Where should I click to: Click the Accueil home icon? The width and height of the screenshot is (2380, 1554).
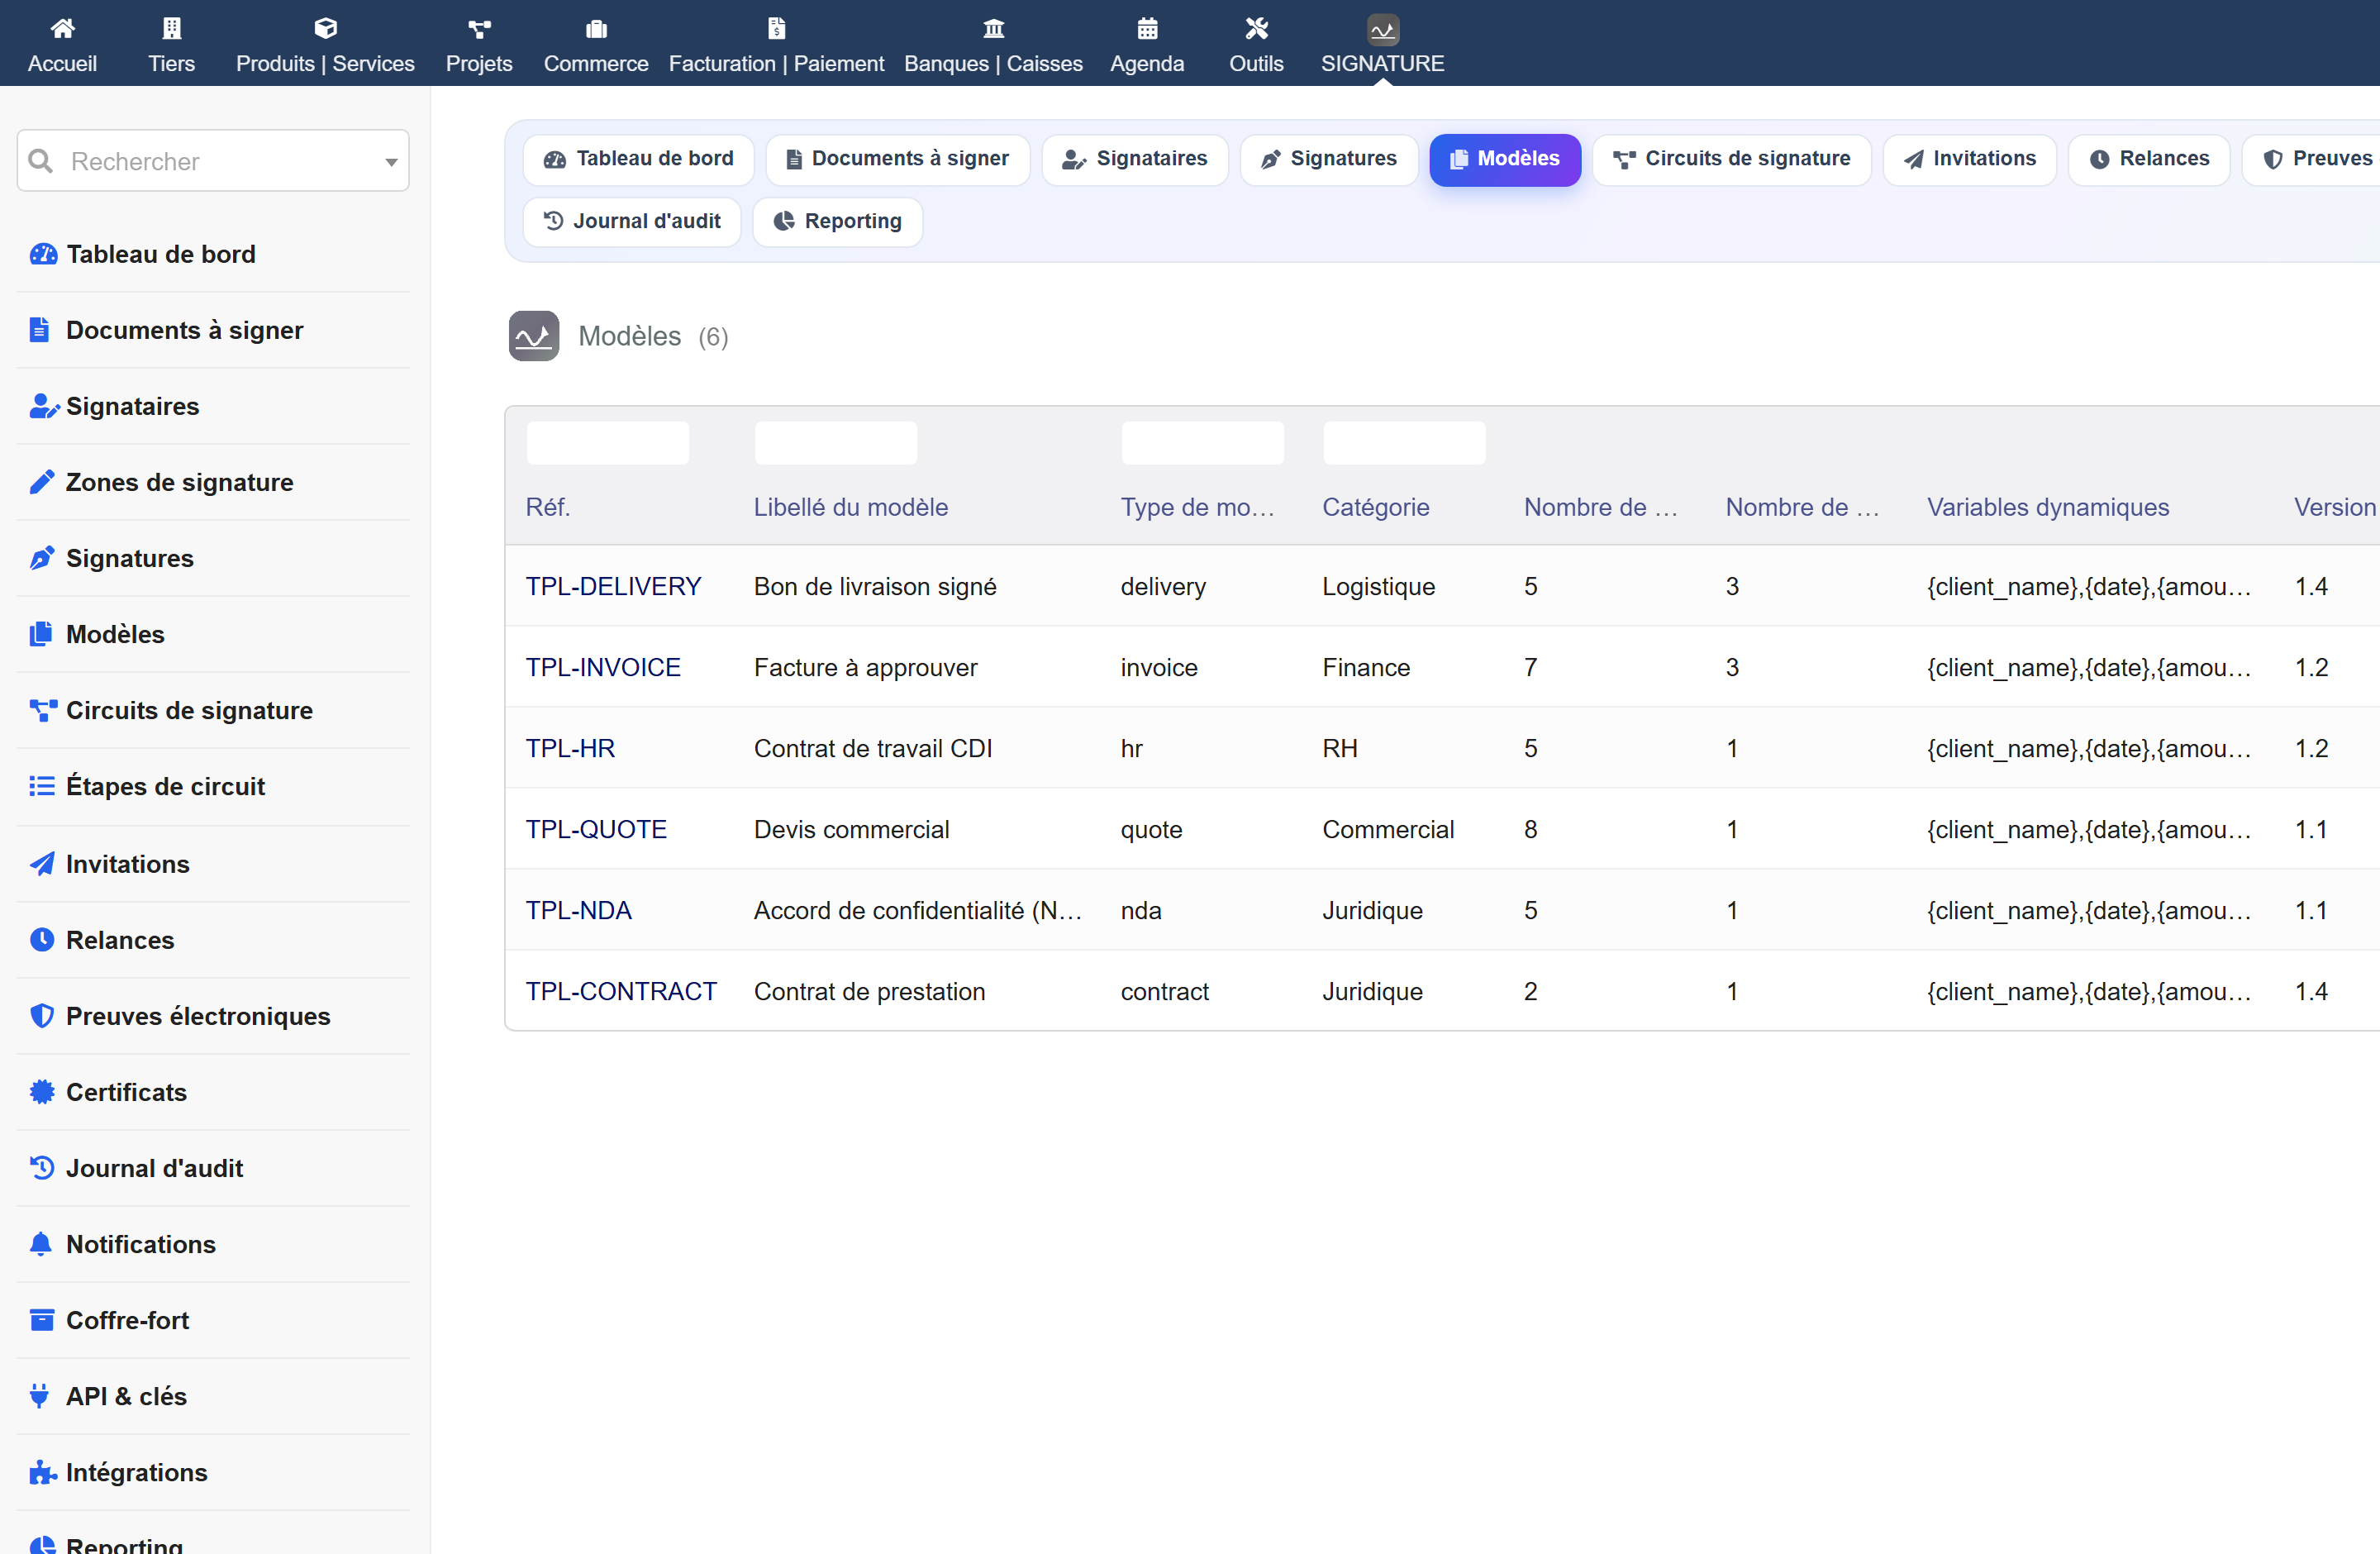pos(62,28)
